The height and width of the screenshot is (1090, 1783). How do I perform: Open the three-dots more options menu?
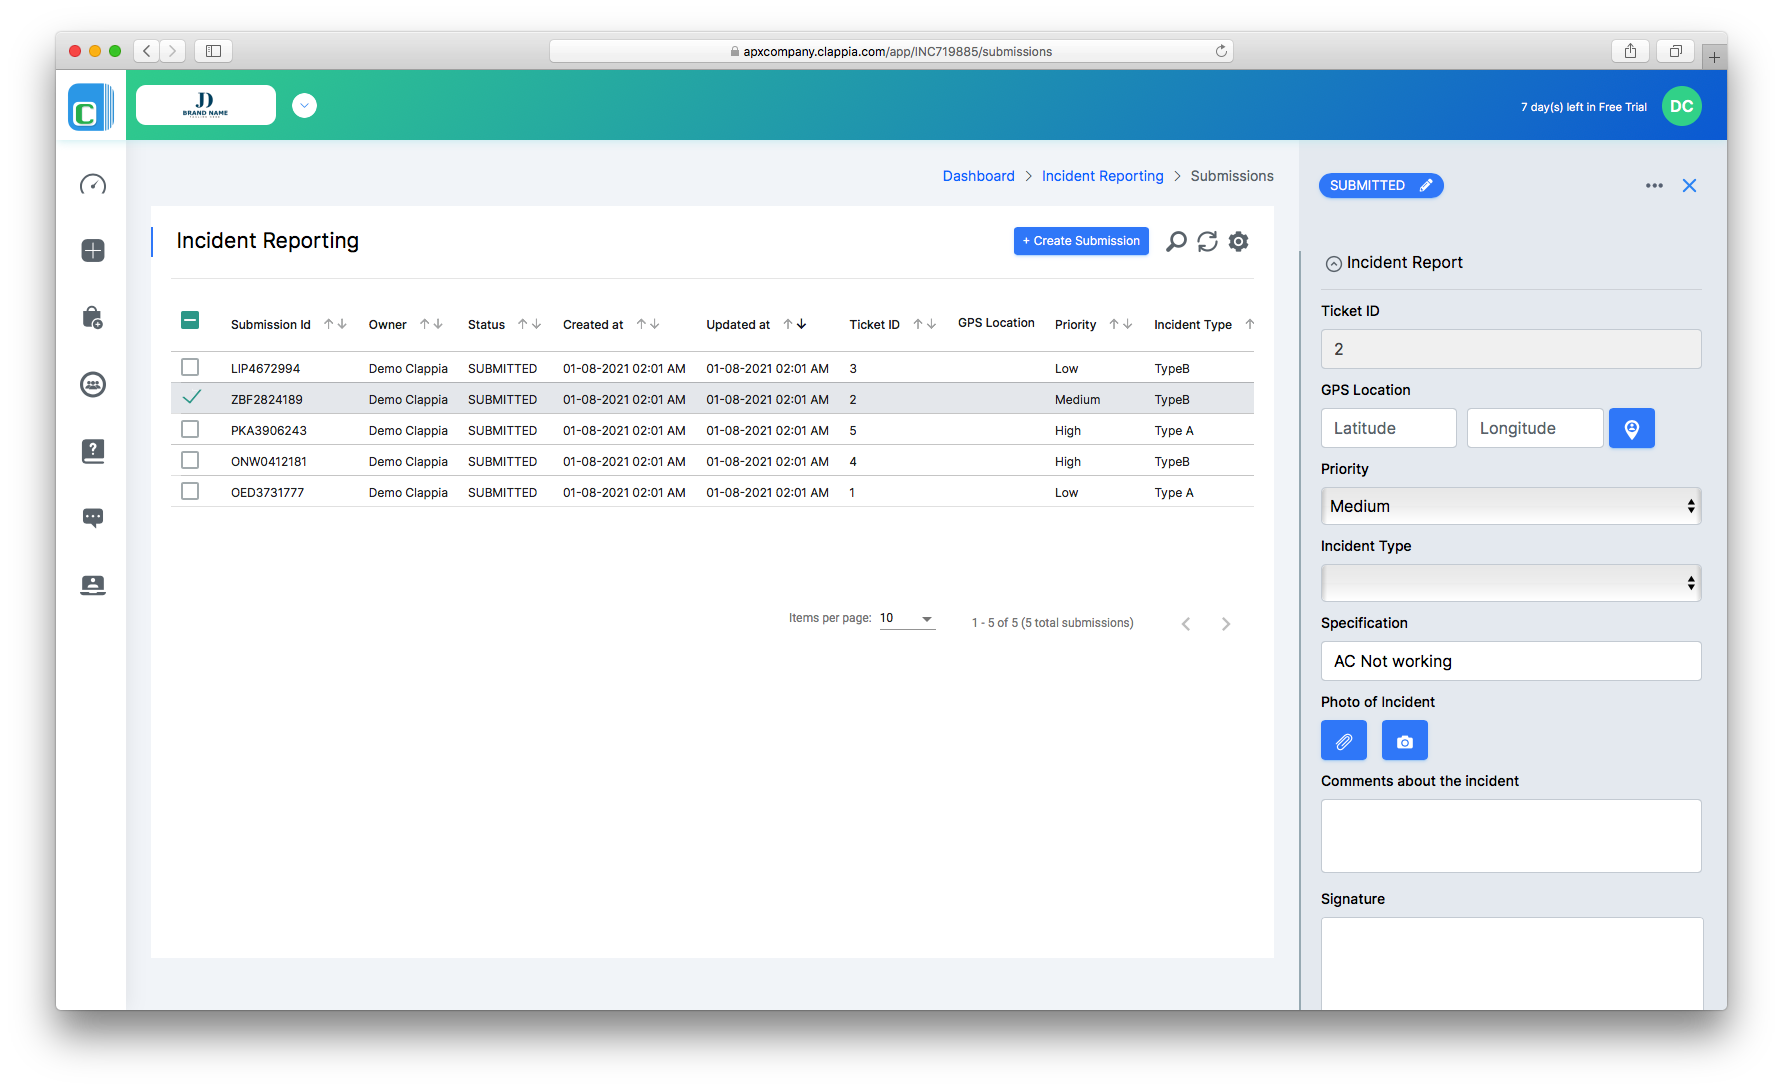1654,186
